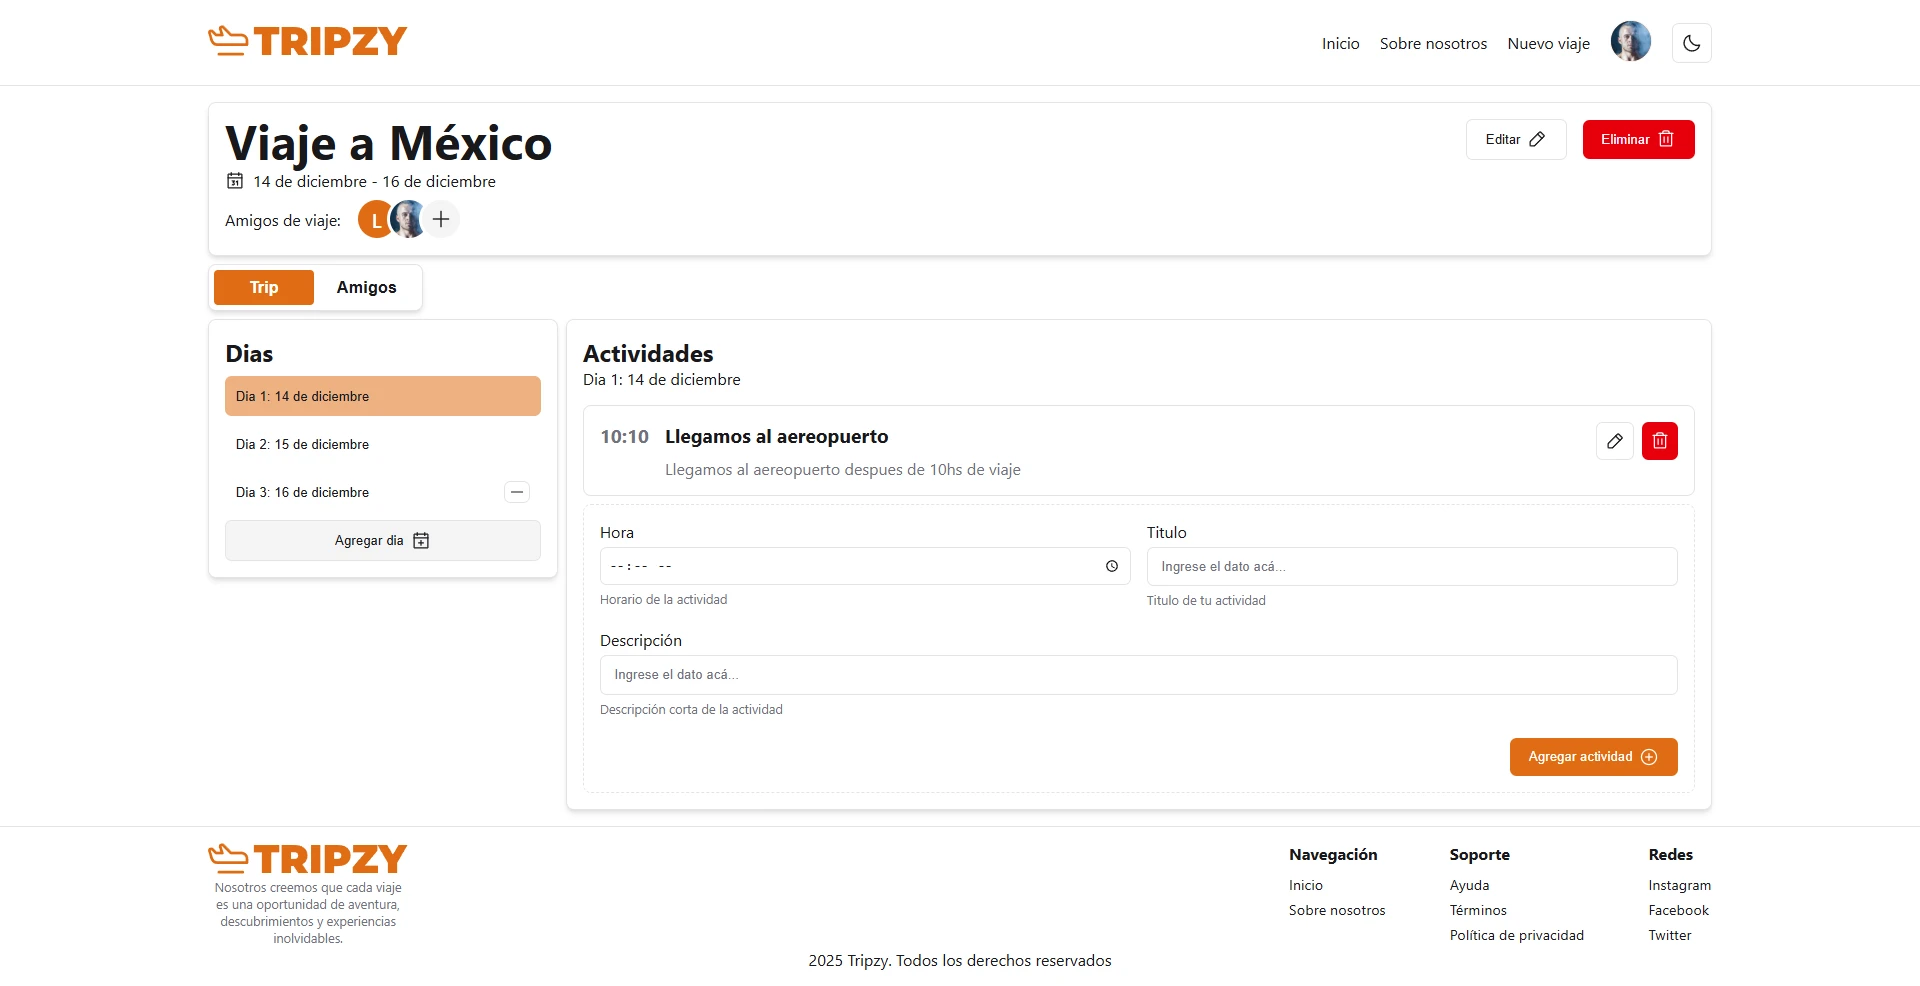Click the trash icon inside the Eliminar button
The image size is (1920, 986).
[1665, 139]
